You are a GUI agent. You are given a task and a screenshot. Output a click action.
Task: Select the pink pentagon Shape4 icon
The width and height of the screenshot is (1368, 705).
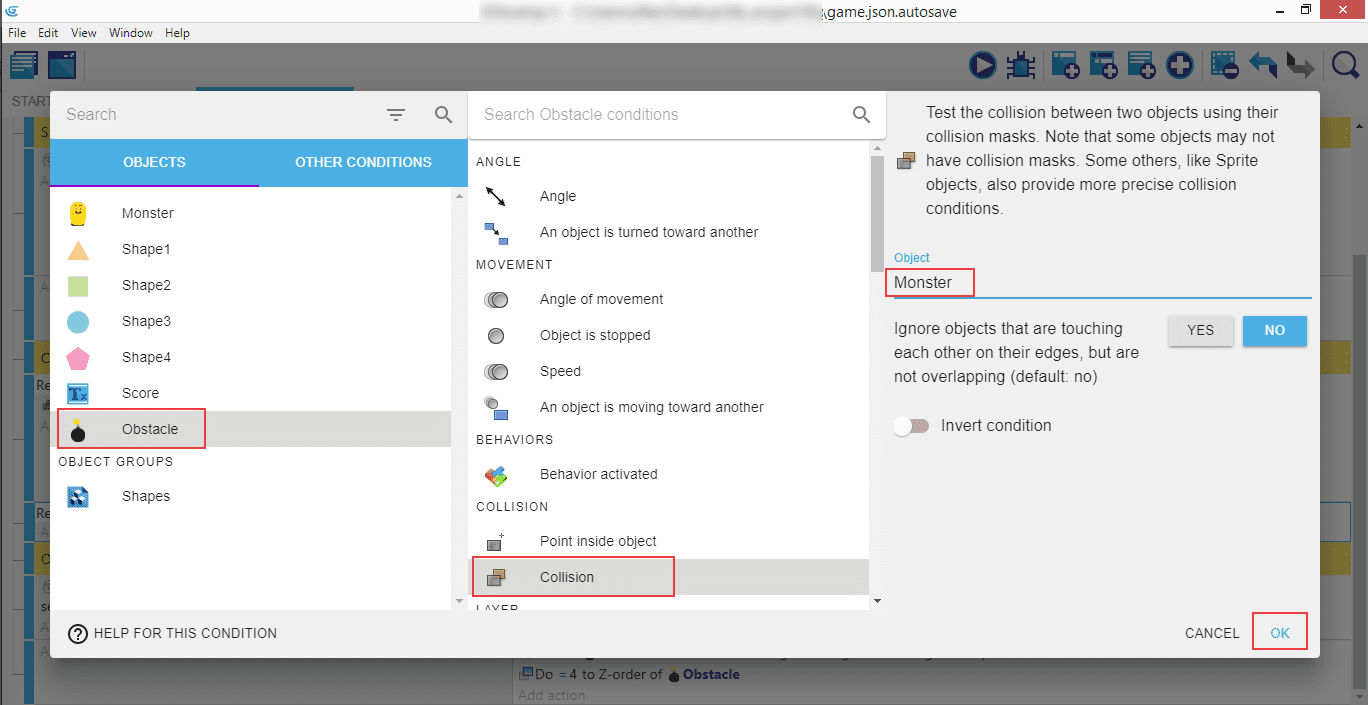(x=78, y=357)
